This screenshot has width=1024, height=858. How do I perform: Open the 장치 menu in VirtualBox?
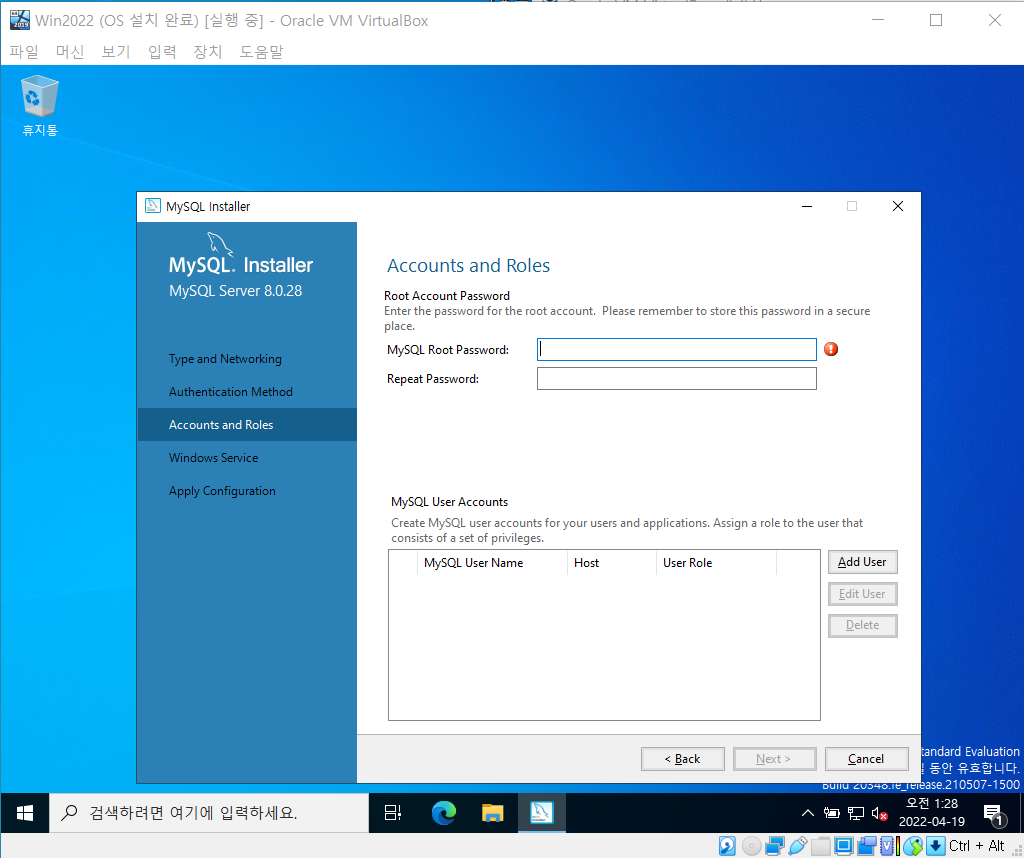coord(208,52)
